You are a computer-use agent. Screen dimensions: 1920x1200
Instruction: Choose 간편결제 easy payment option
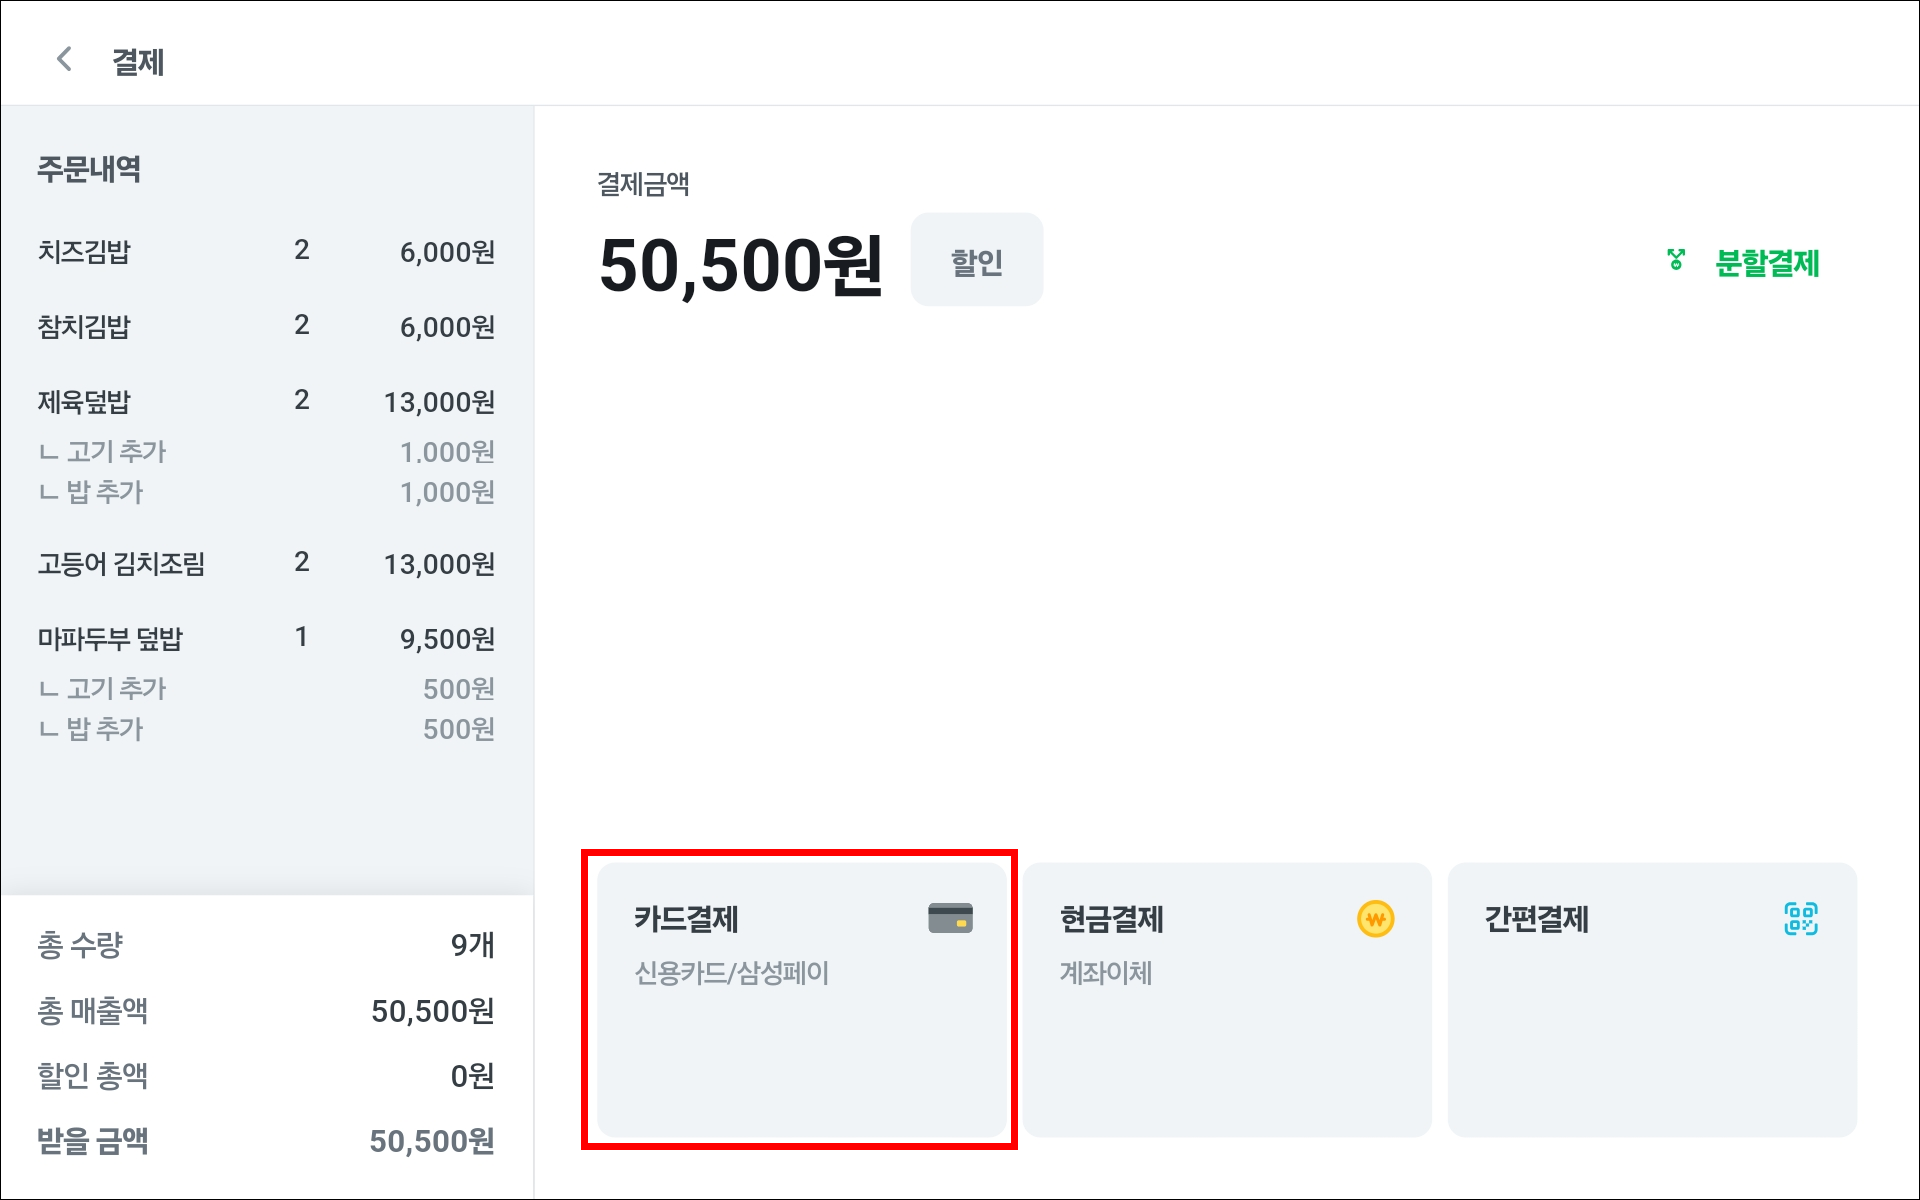coord(1651,998)
